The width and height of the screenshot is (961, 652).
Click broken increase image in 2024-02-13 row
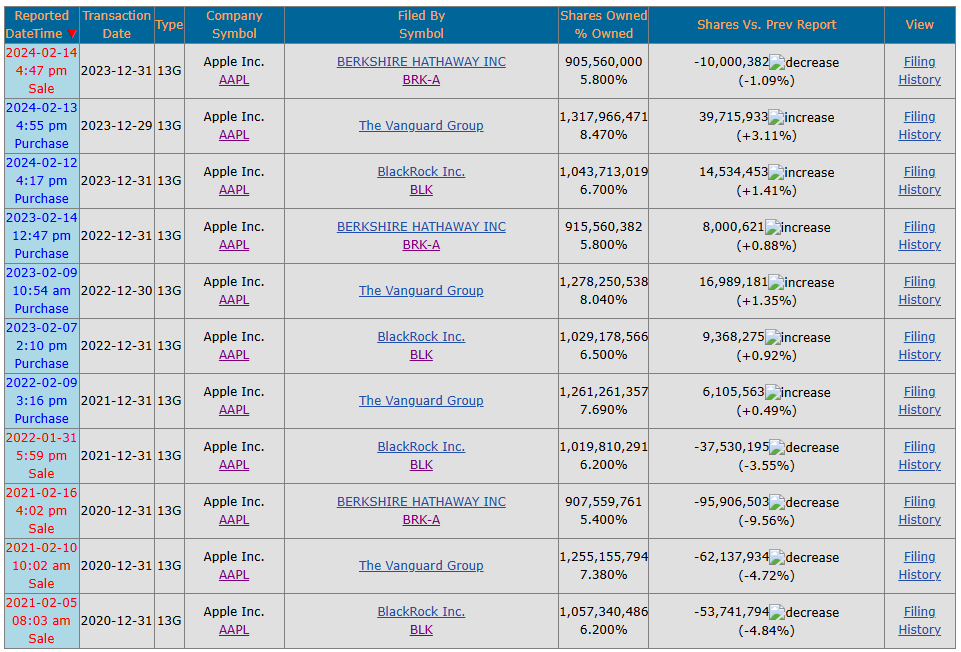776,117
